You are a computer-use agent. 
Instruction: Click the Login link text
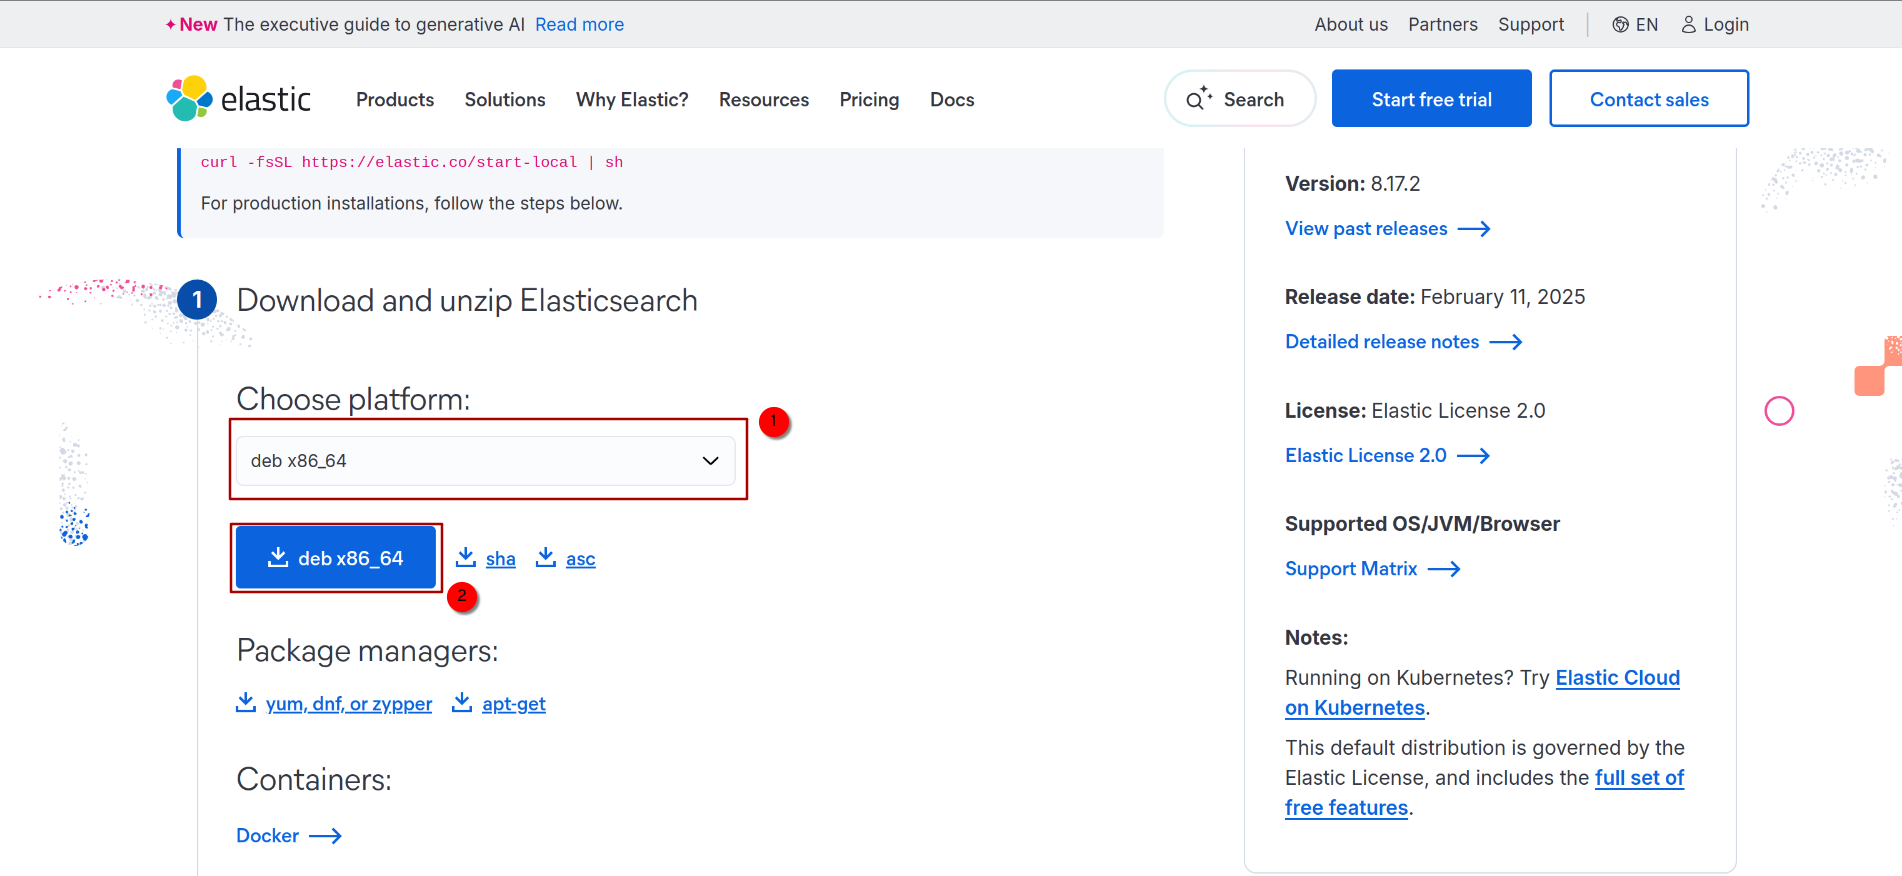1726,25
